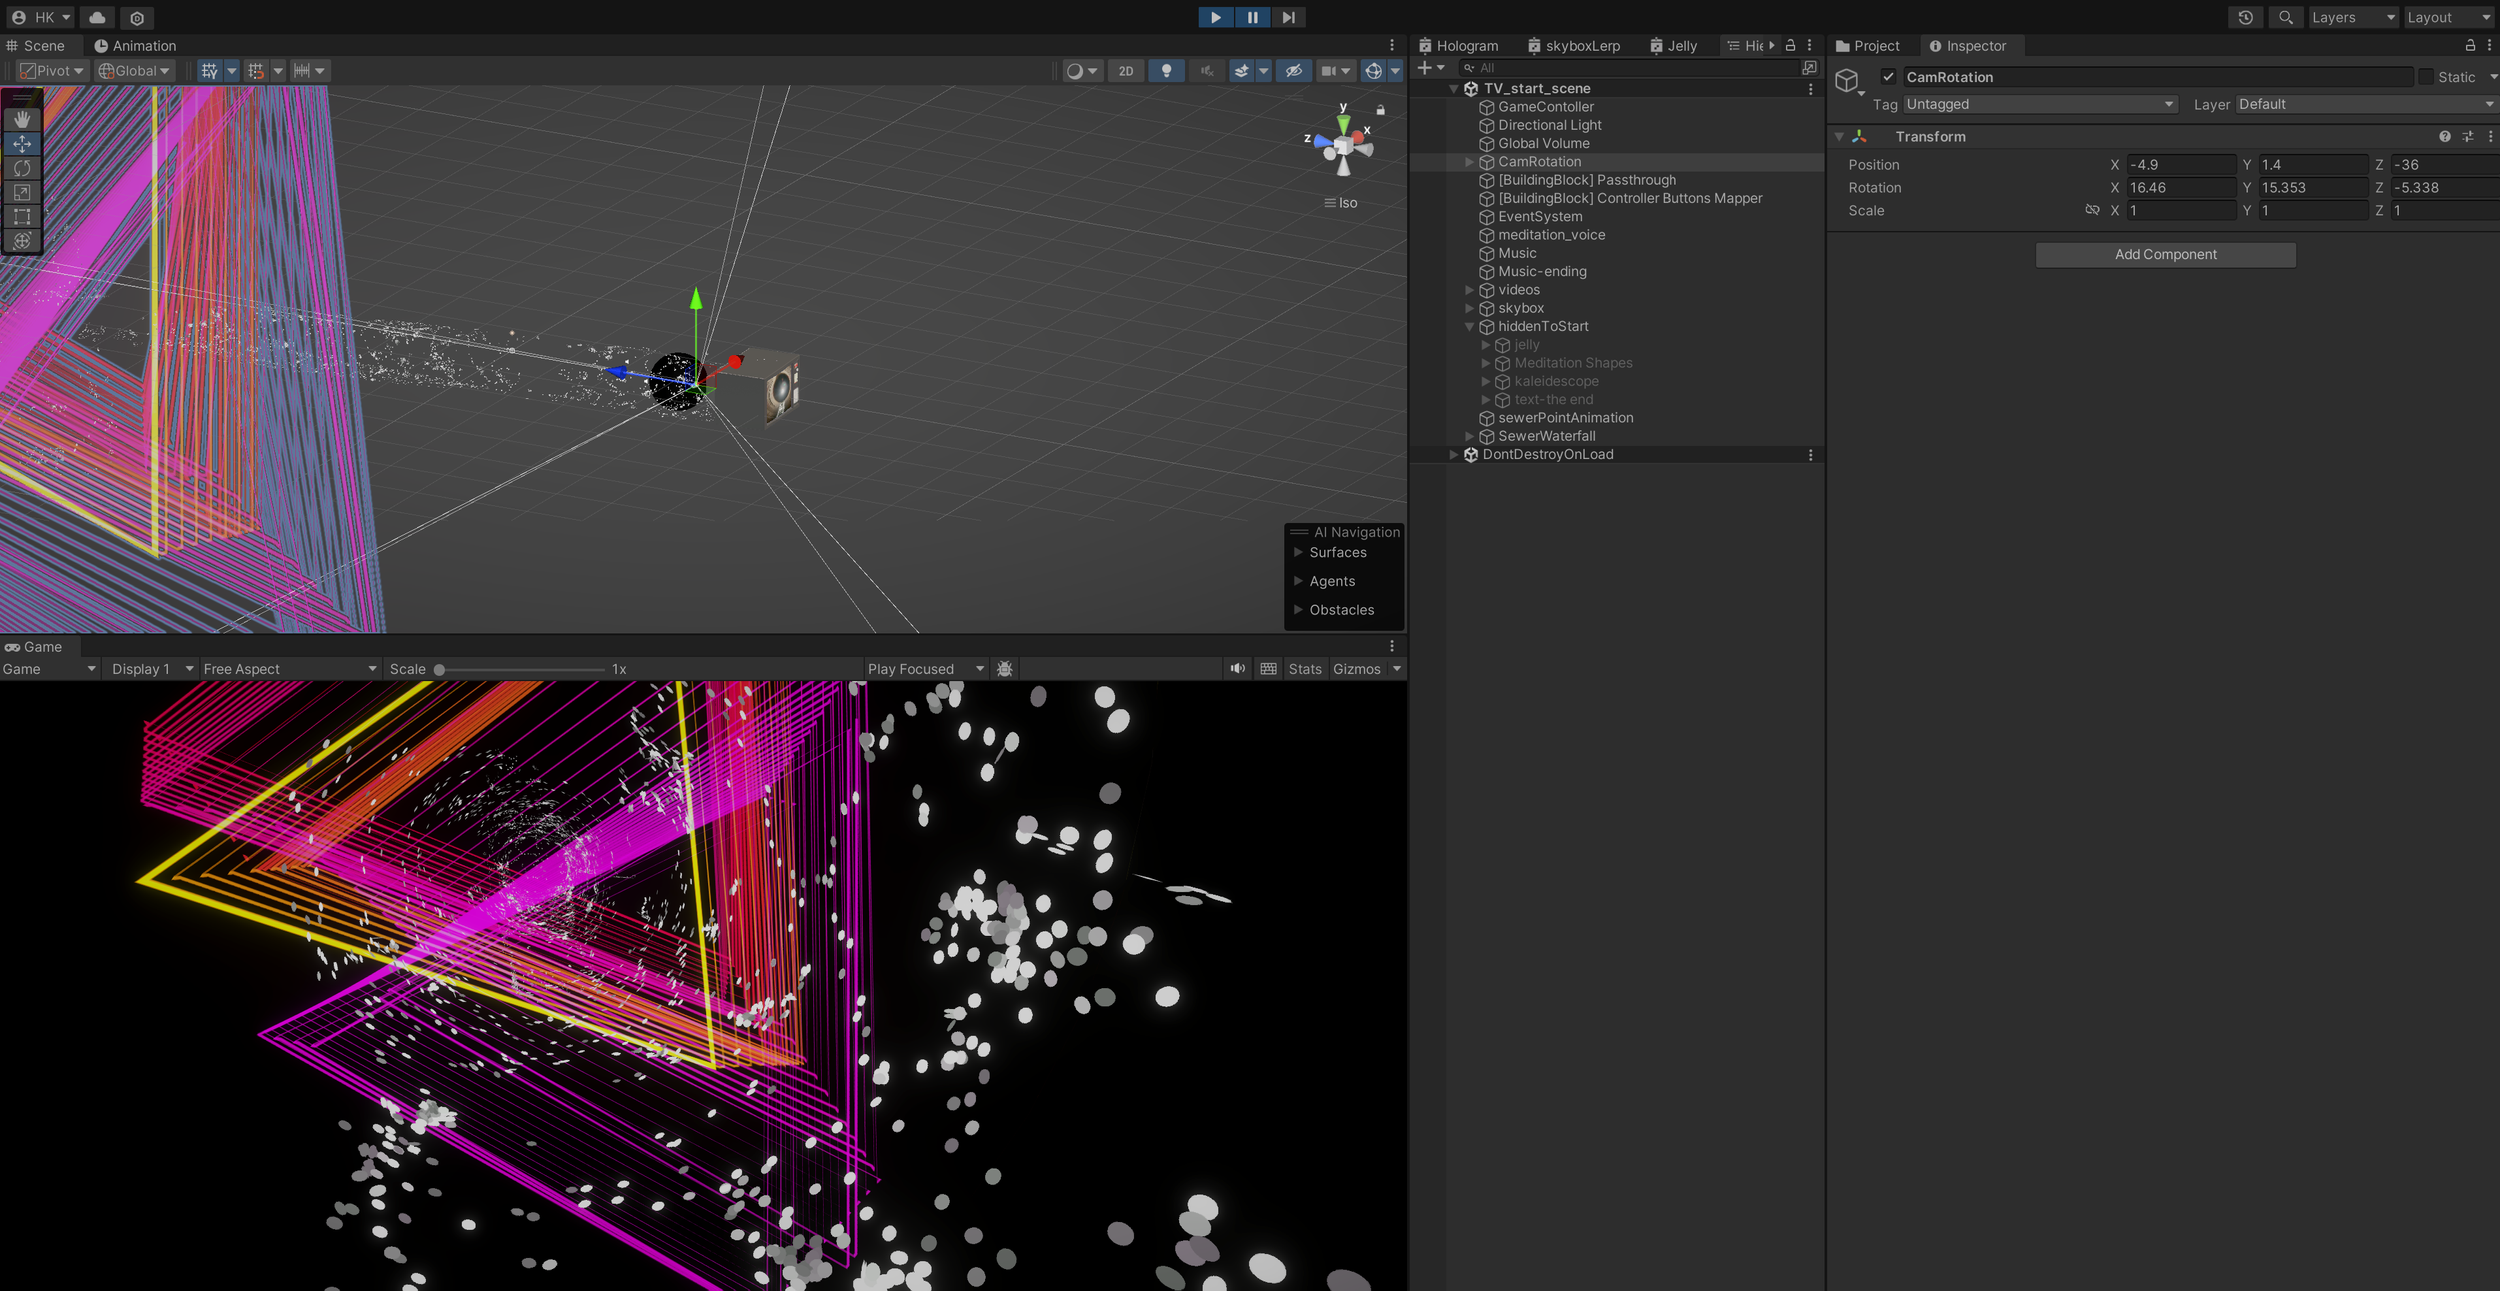This screenshot has height=1291, width=2500.
Task: Open the Play Focused dropdown
Action: pos(925,669)
